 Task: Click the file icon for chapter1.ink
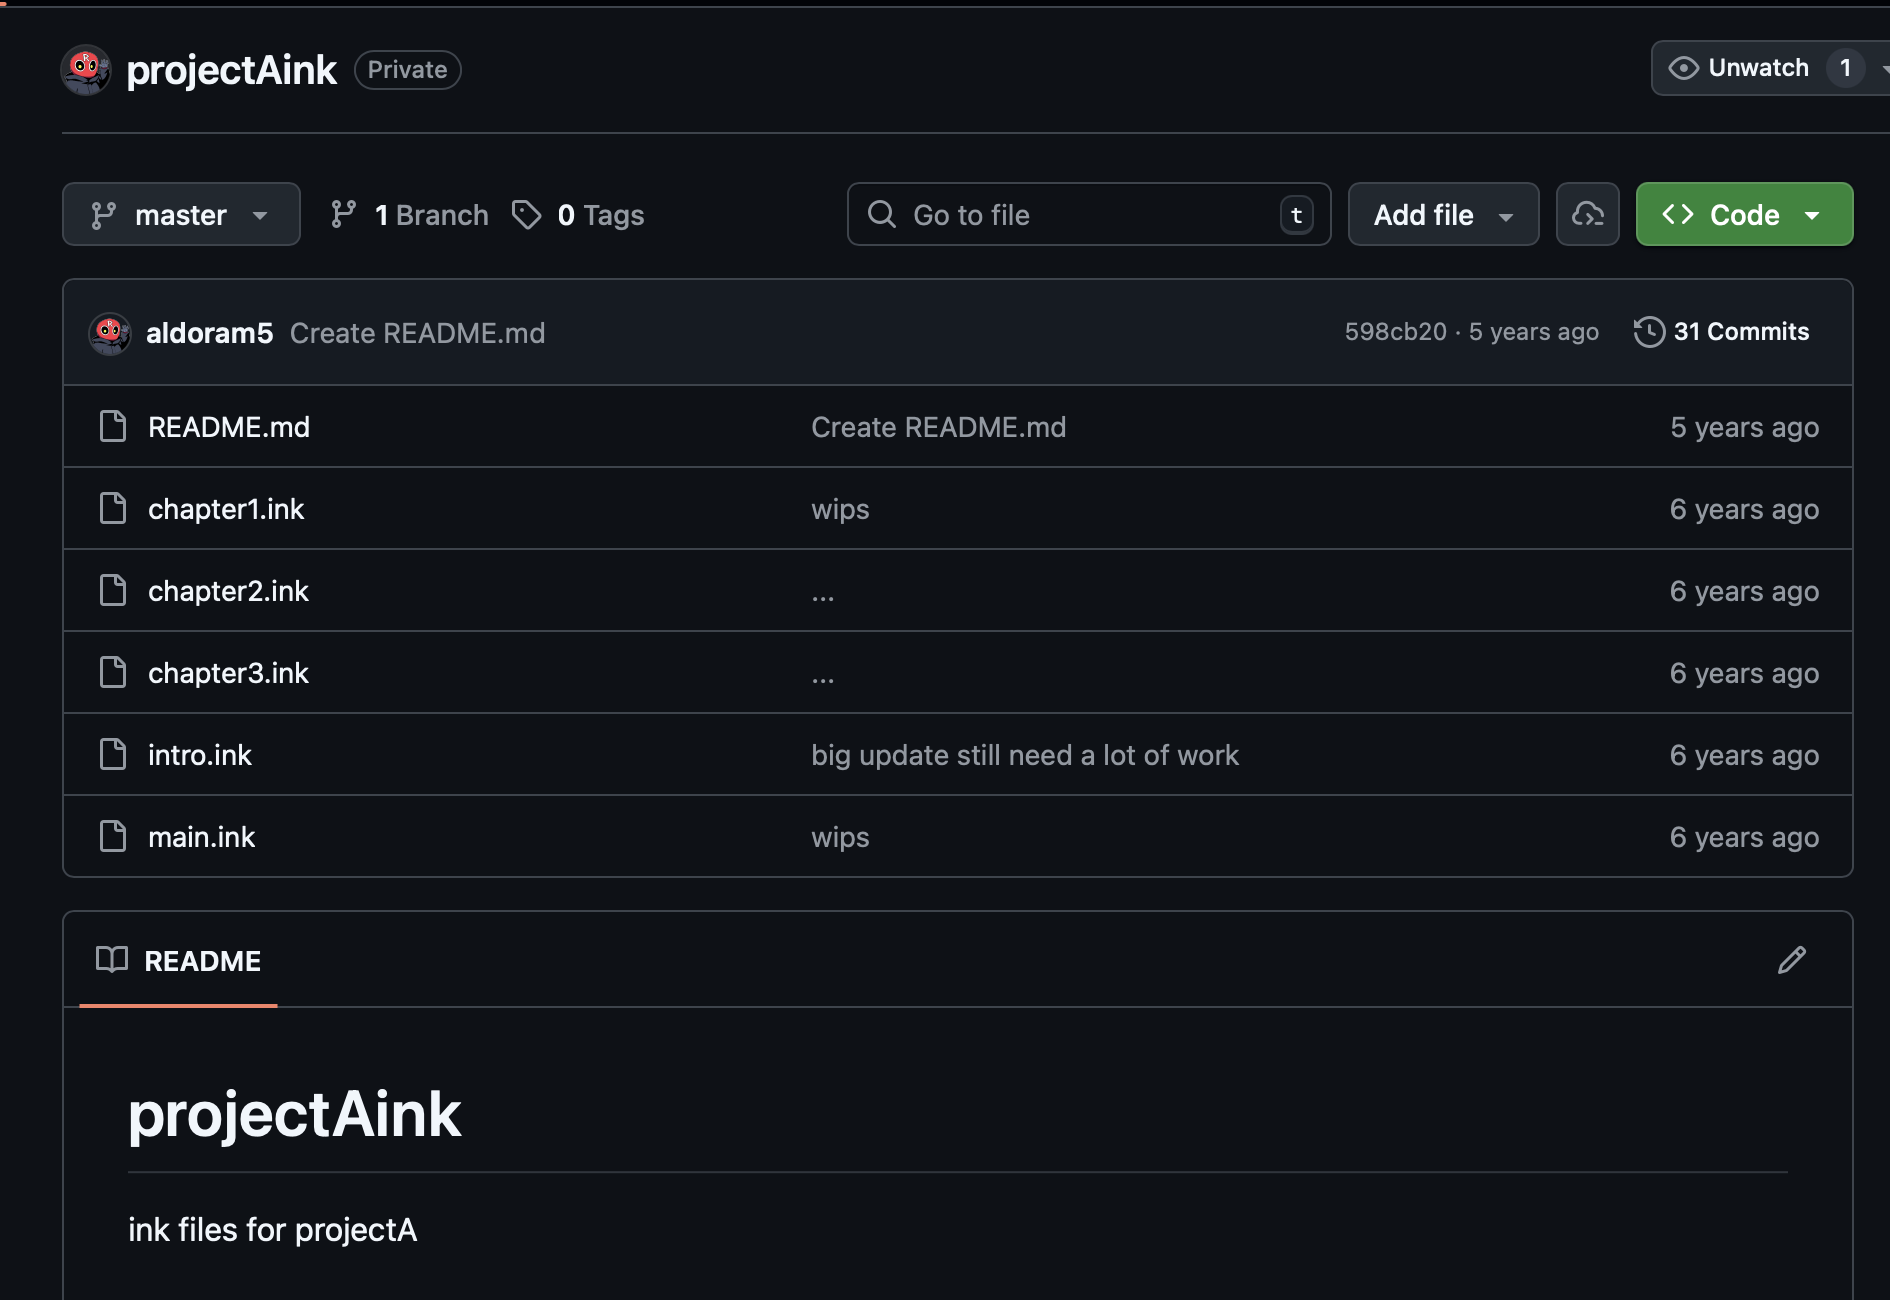(113, 508)
